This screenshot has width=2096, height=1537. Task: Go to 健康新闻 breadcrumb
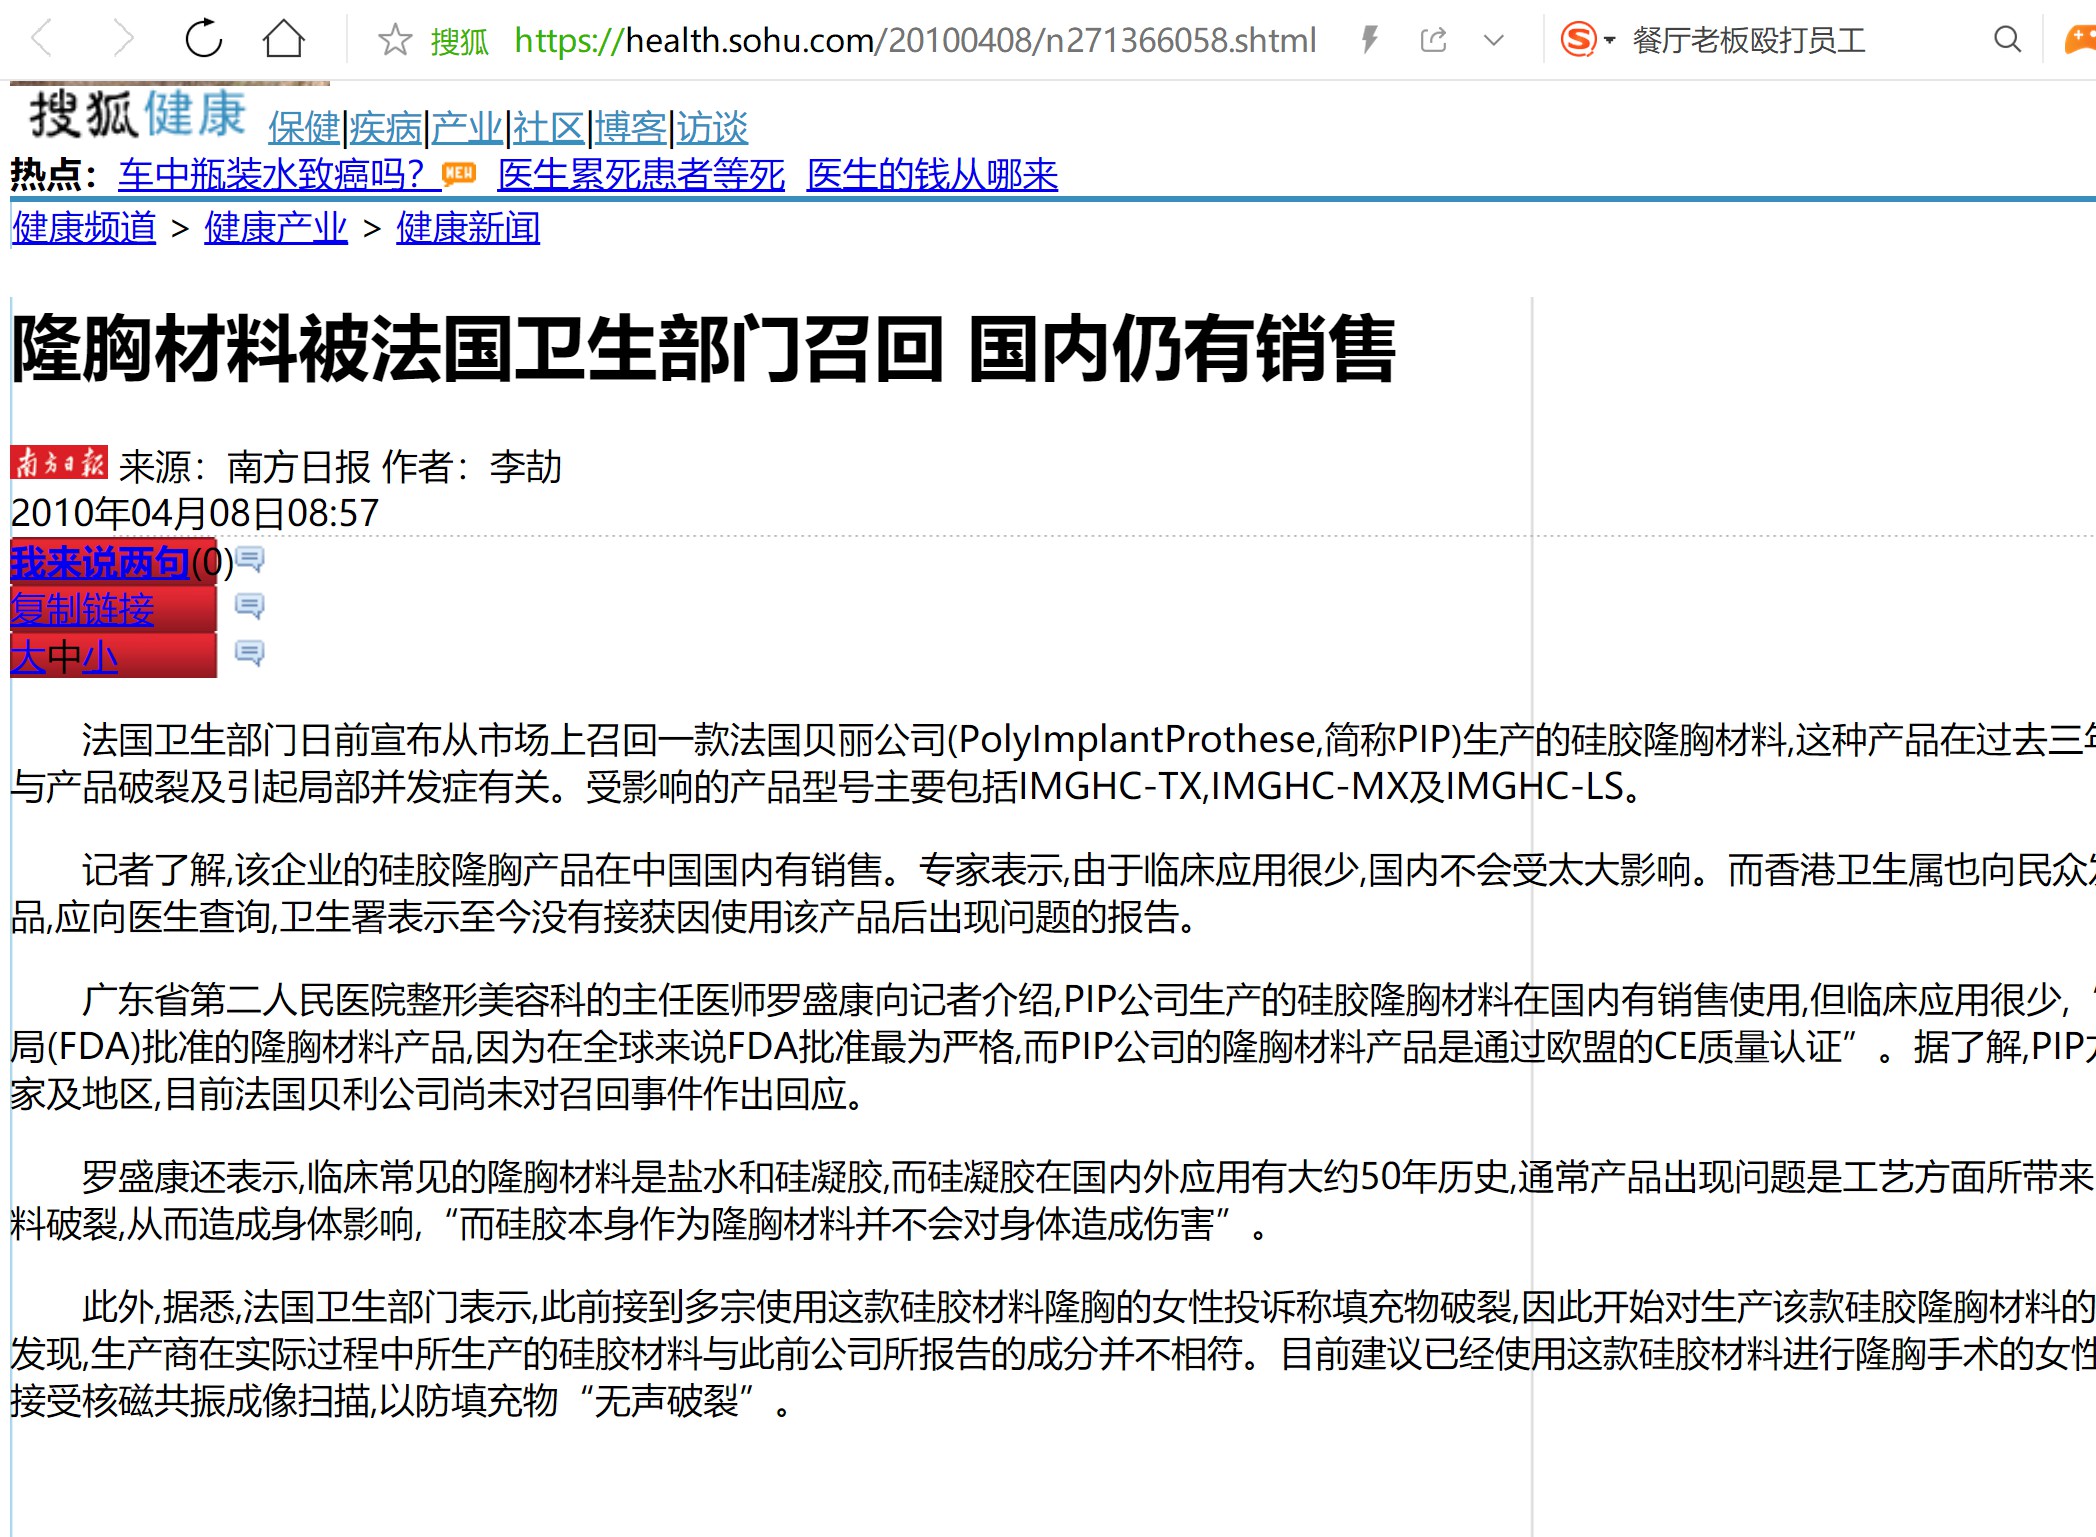(468, 228)
